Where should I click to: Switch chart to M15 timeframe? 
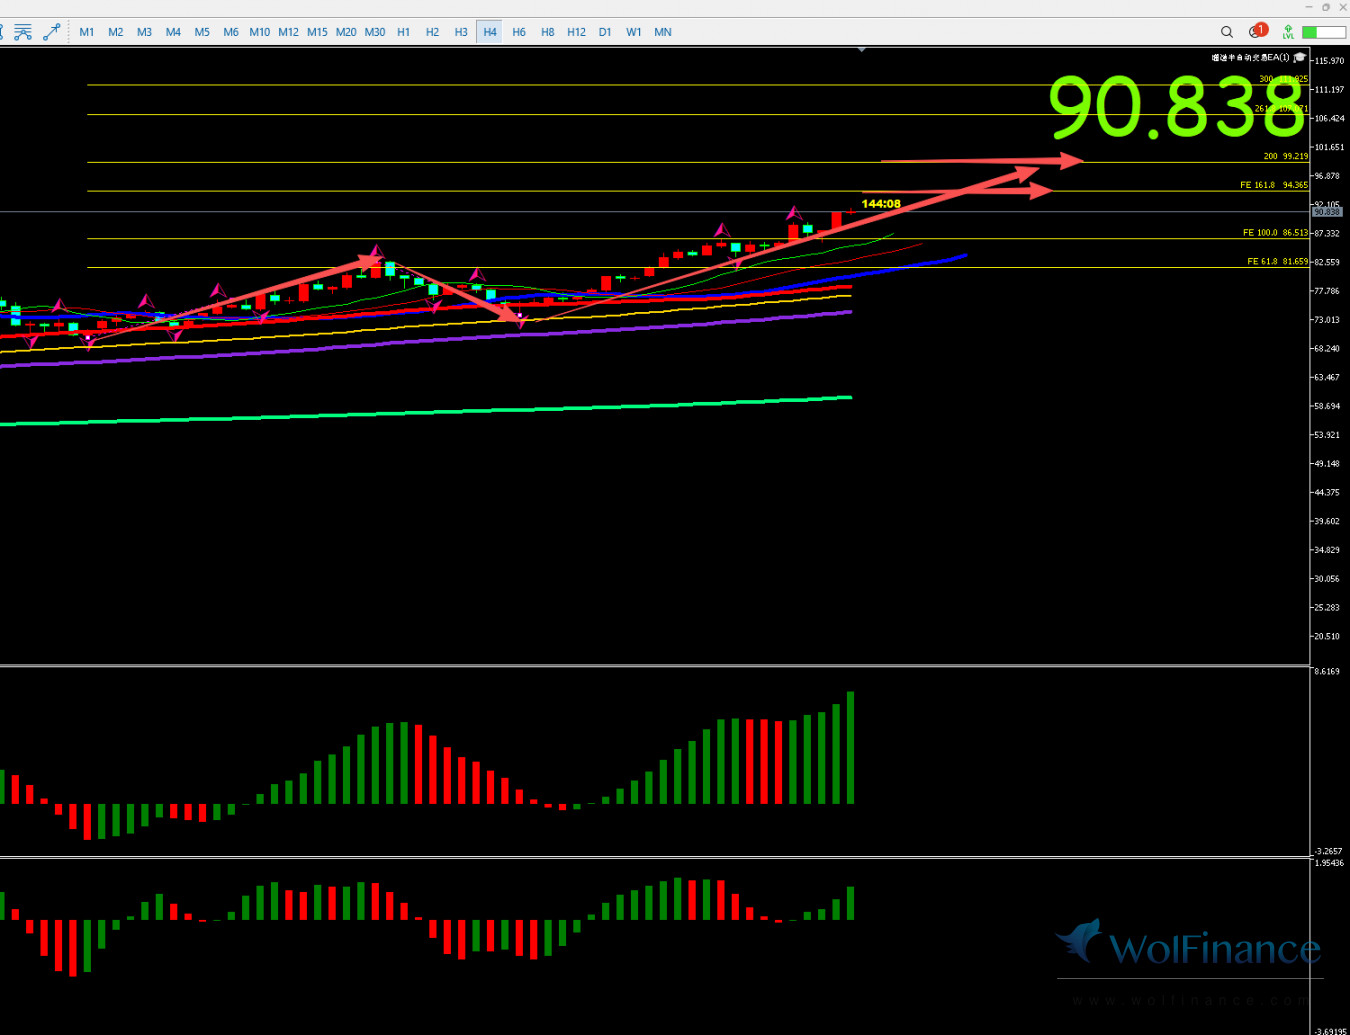coord(317,32)
